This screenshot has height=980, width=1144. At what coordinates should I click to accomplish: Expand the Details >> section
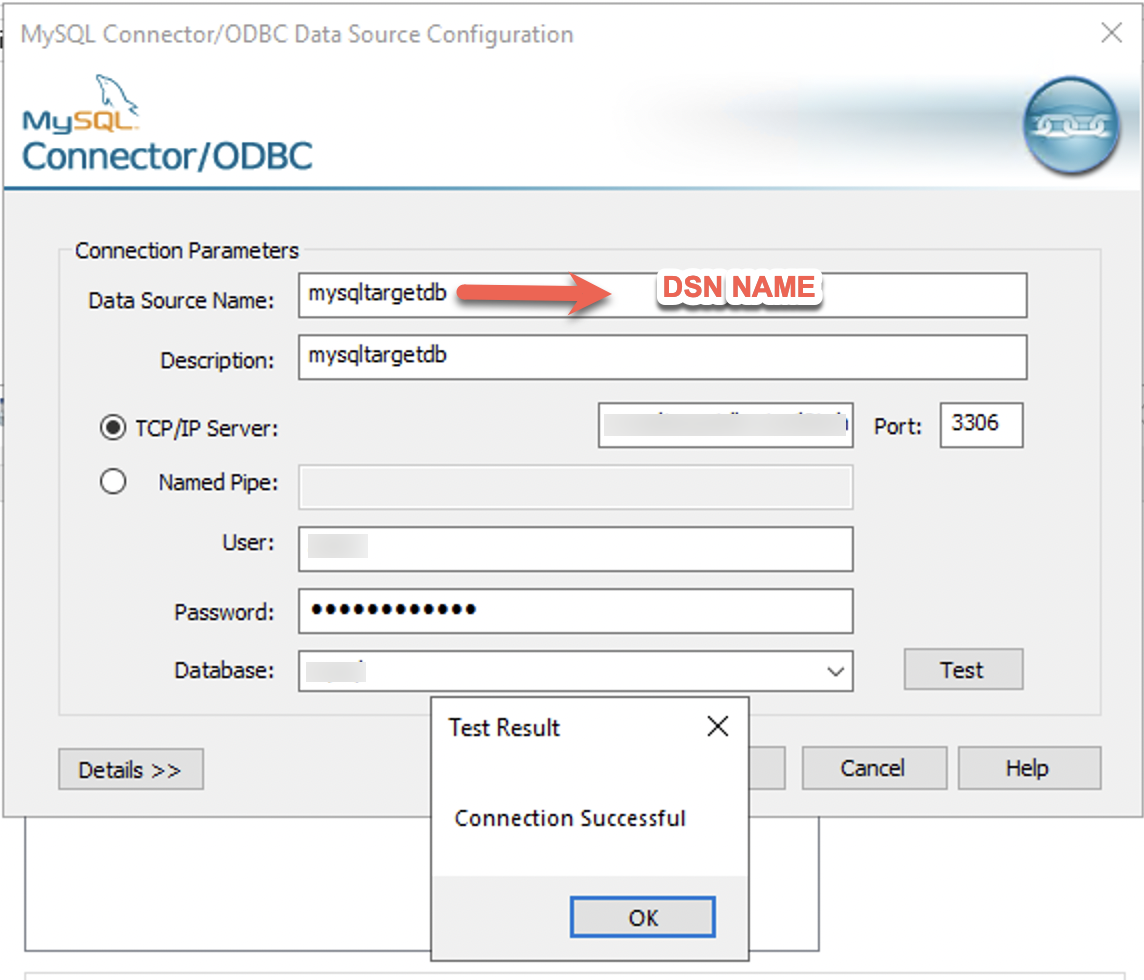pos(131,769)
